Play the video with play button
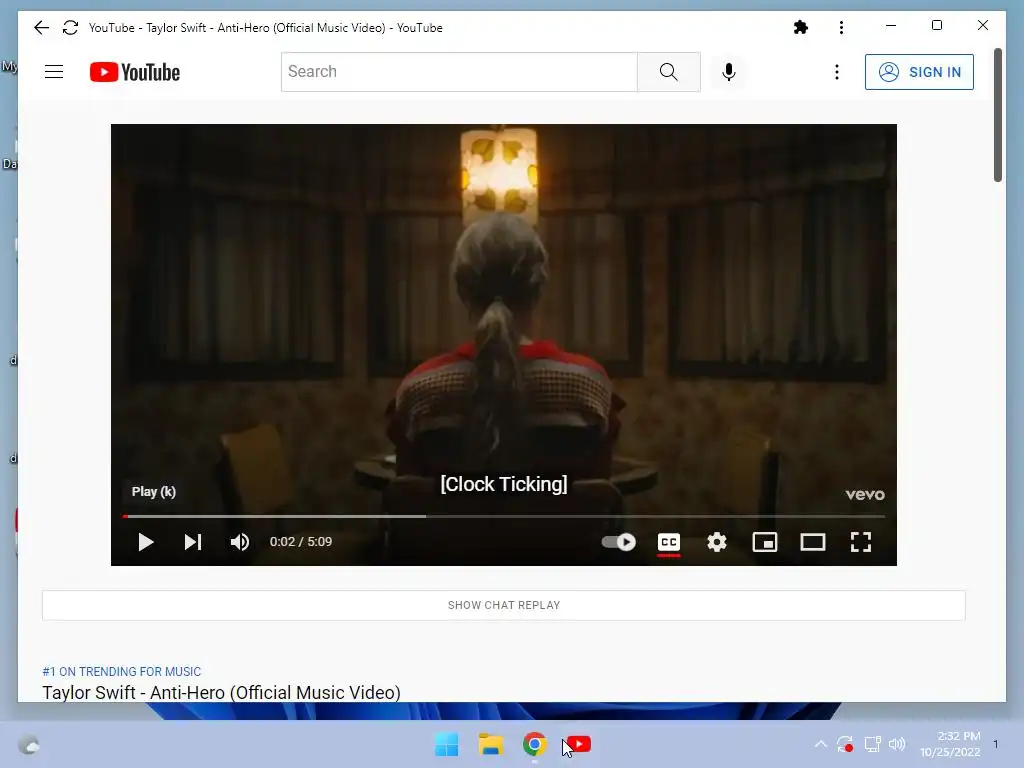Image resolution: width=1024 pixels, height=768 pixels. point(146,542)
